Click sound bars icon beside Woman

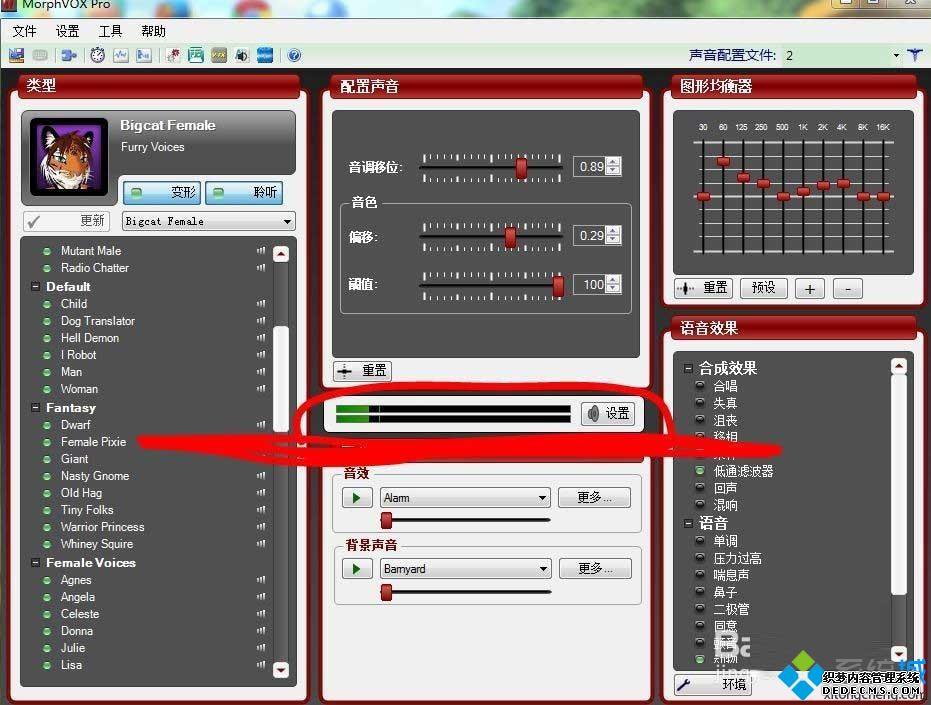(261, 389)
